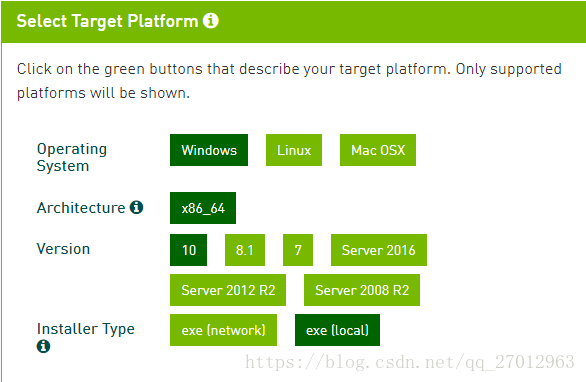Open the Architecture info icon
Image resolution: width=586 pixels, height=382 pixels.
coord(136,207)
